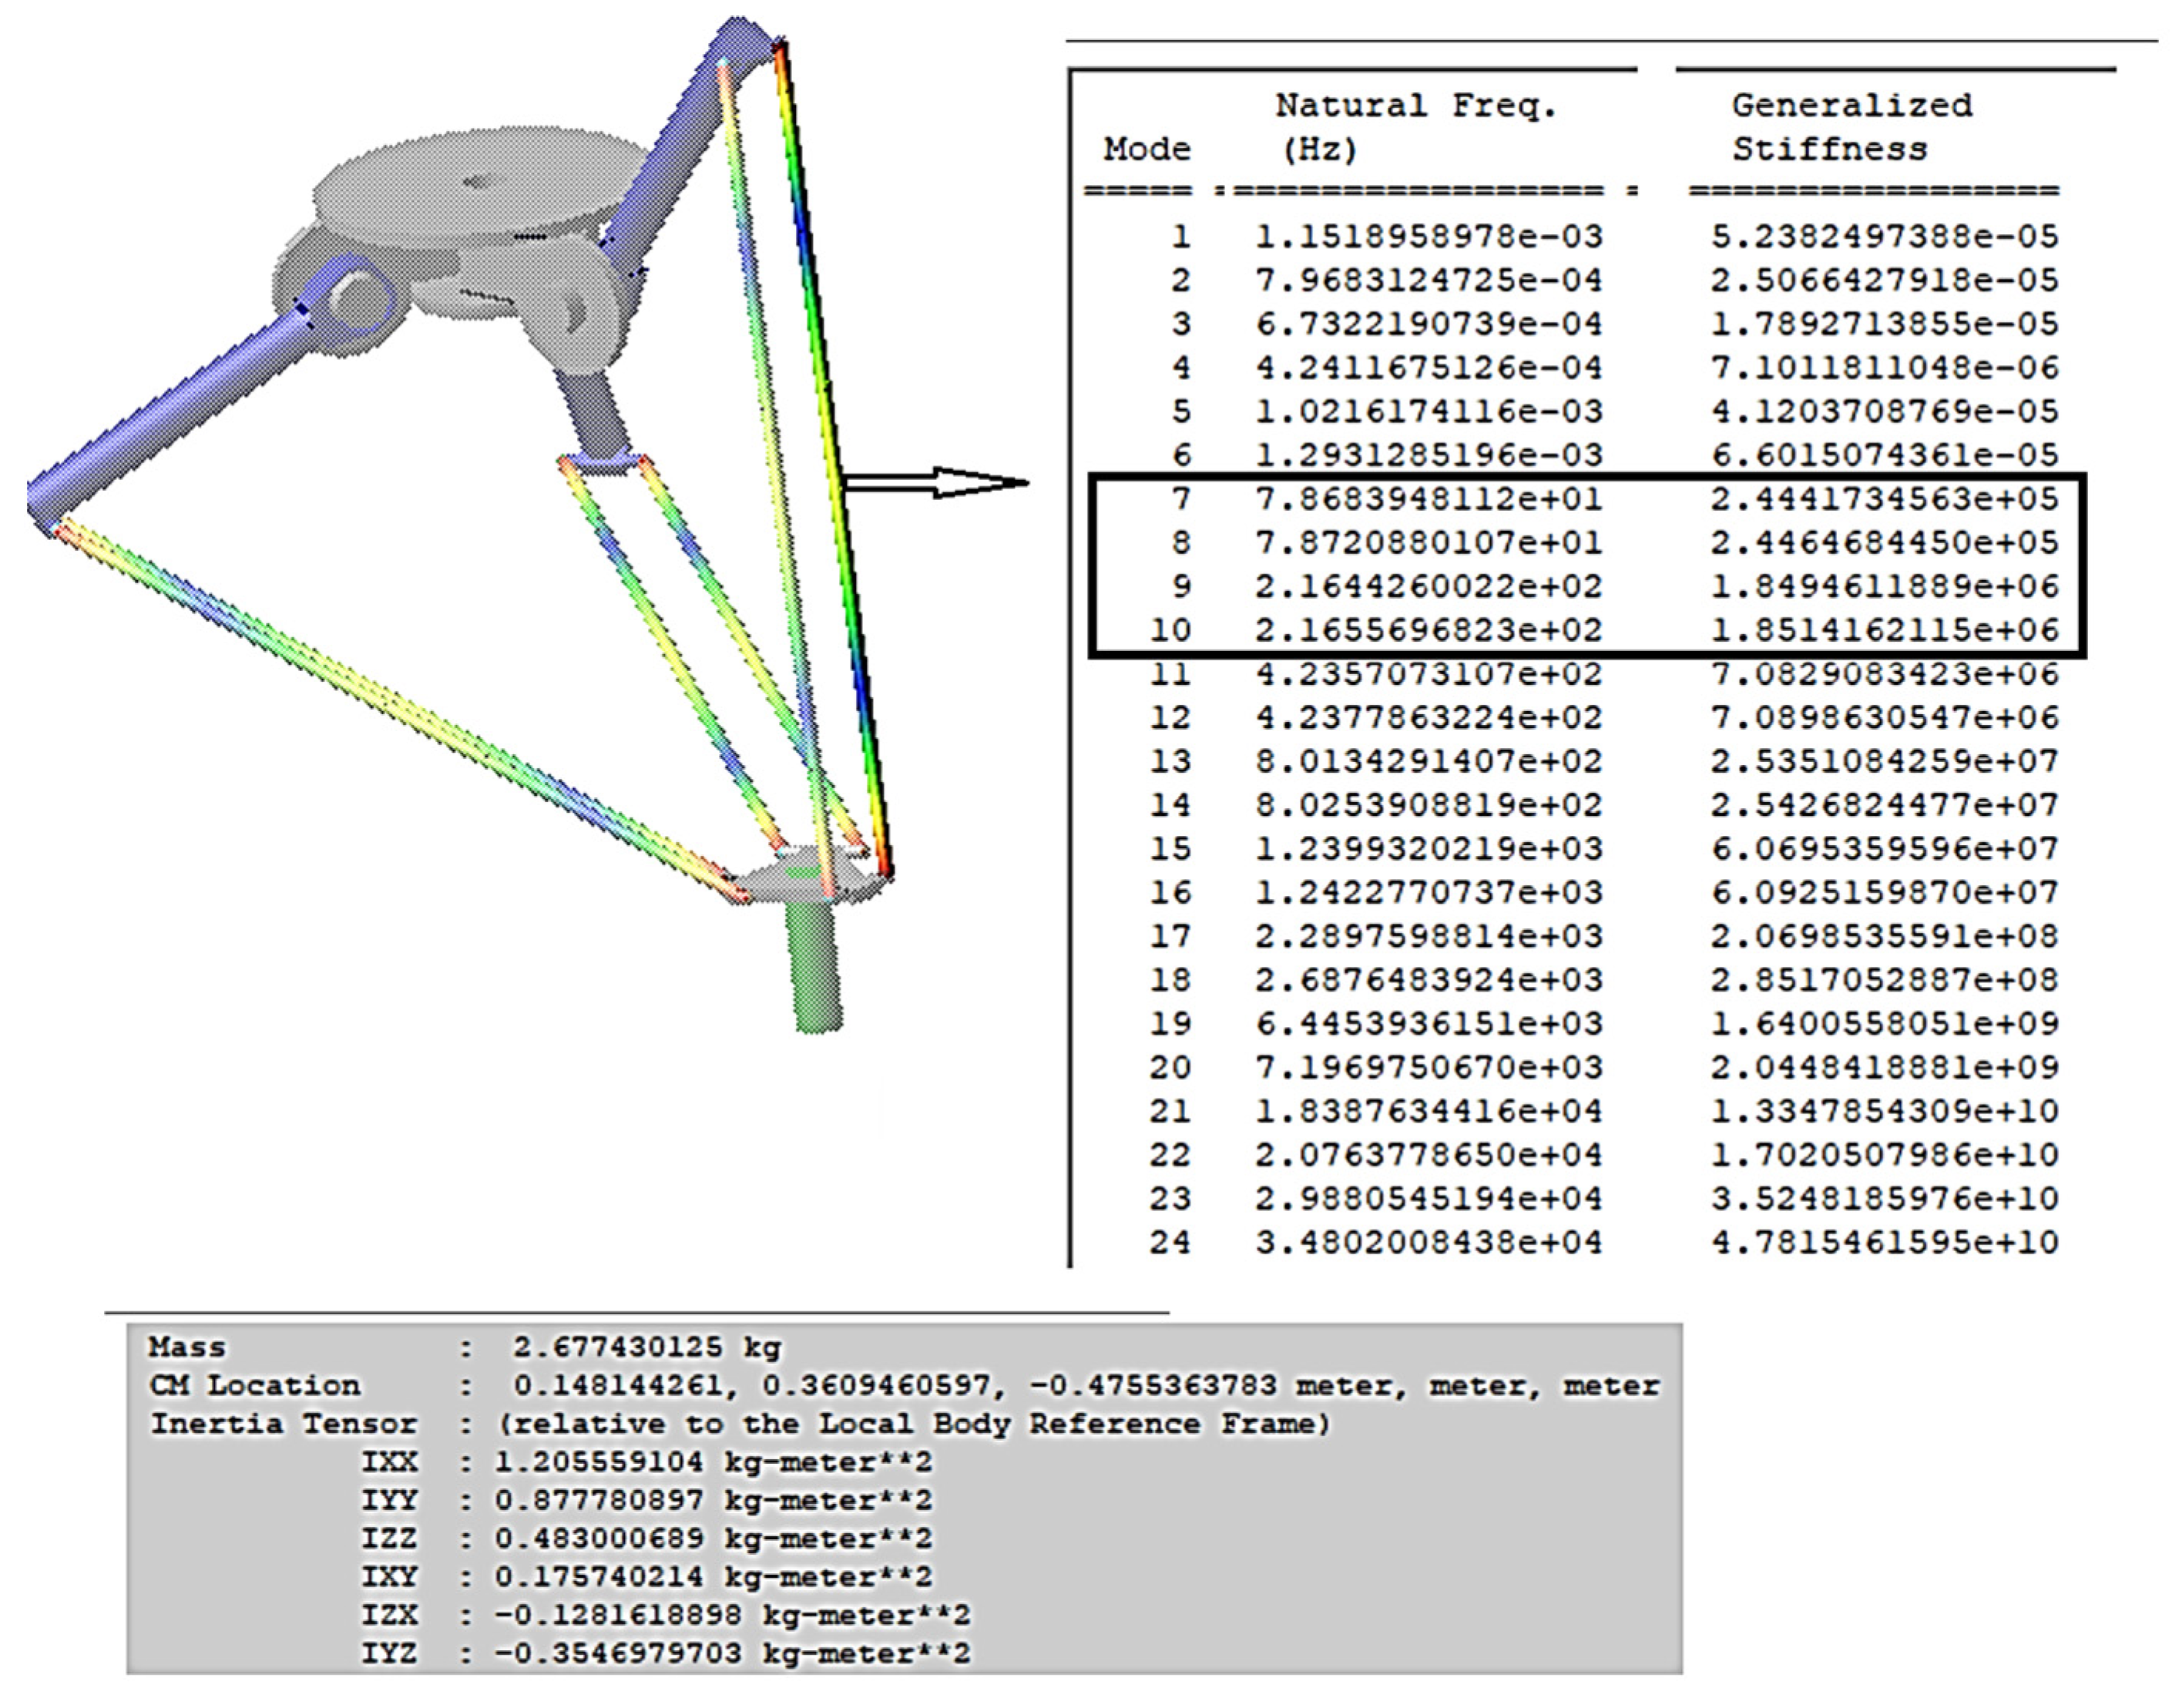
Task: Select Mode 1 natural frequency value
Action: point(1429,237)
